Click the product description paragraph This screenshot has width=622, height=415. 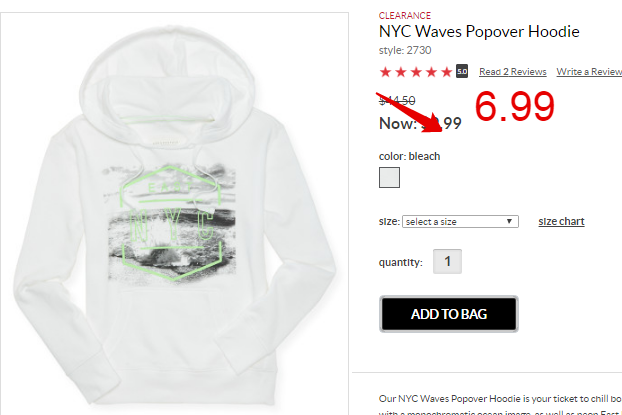pos(500,405)
